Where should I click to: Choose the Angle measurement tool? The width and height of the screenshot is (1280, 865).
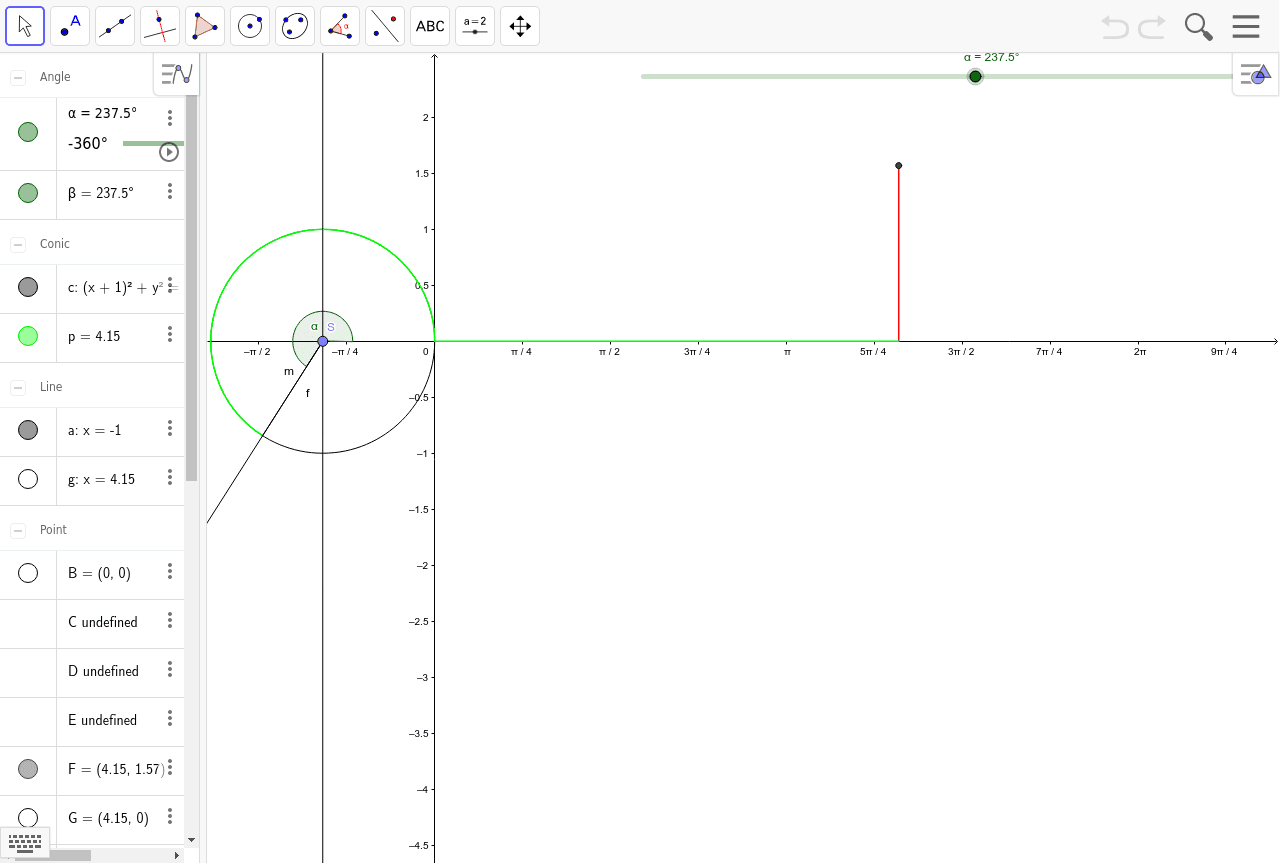click(340, 26)
